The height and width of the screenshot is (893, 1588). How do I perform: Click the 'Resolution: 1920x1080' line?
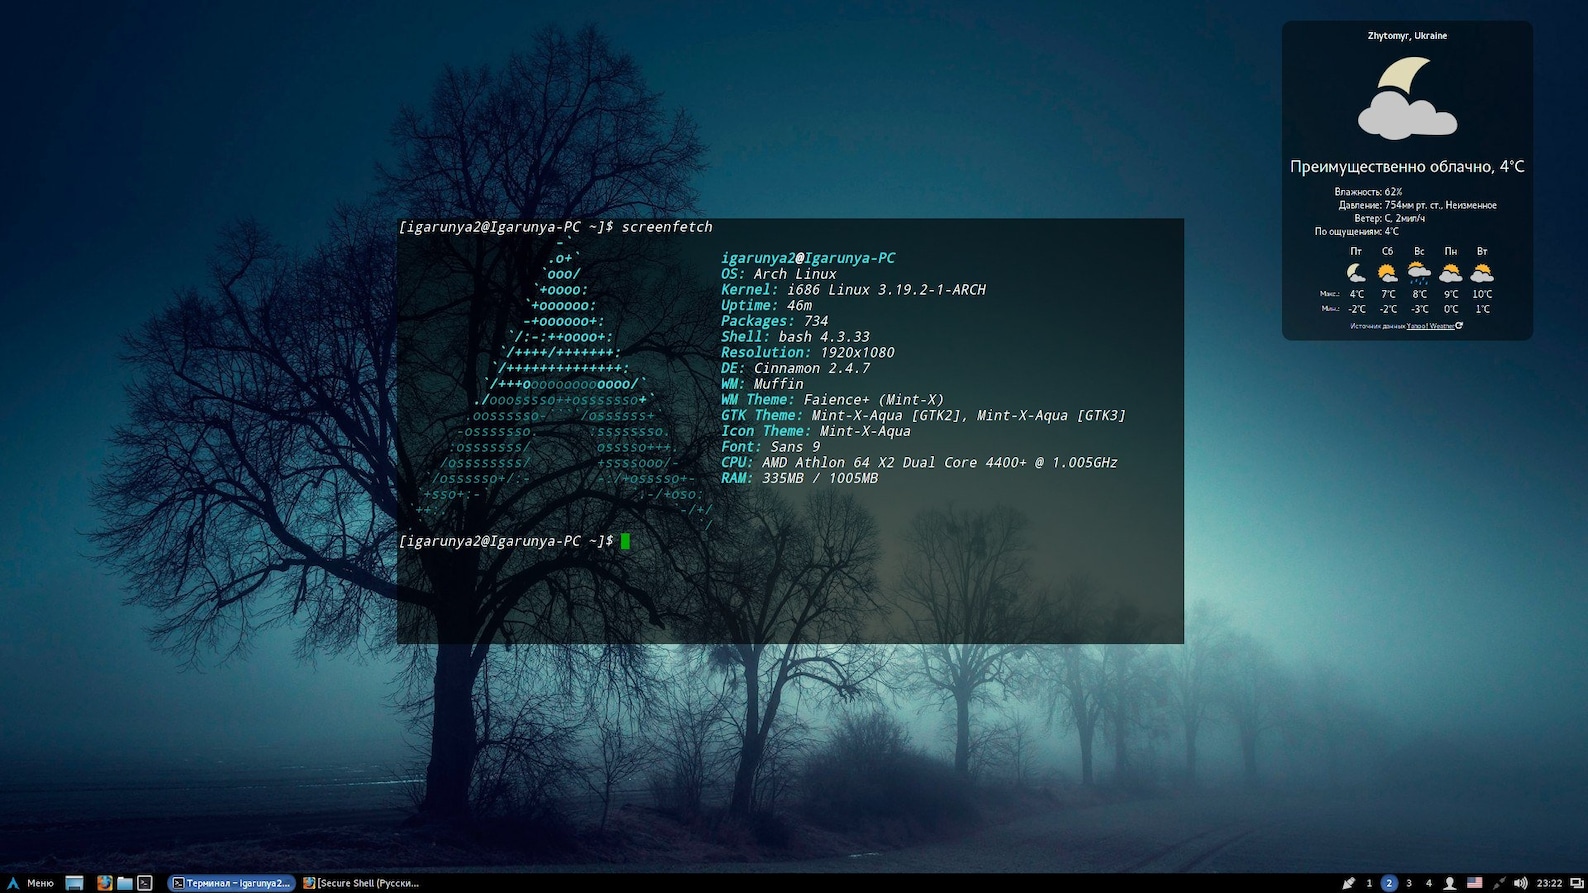[808, 353]
